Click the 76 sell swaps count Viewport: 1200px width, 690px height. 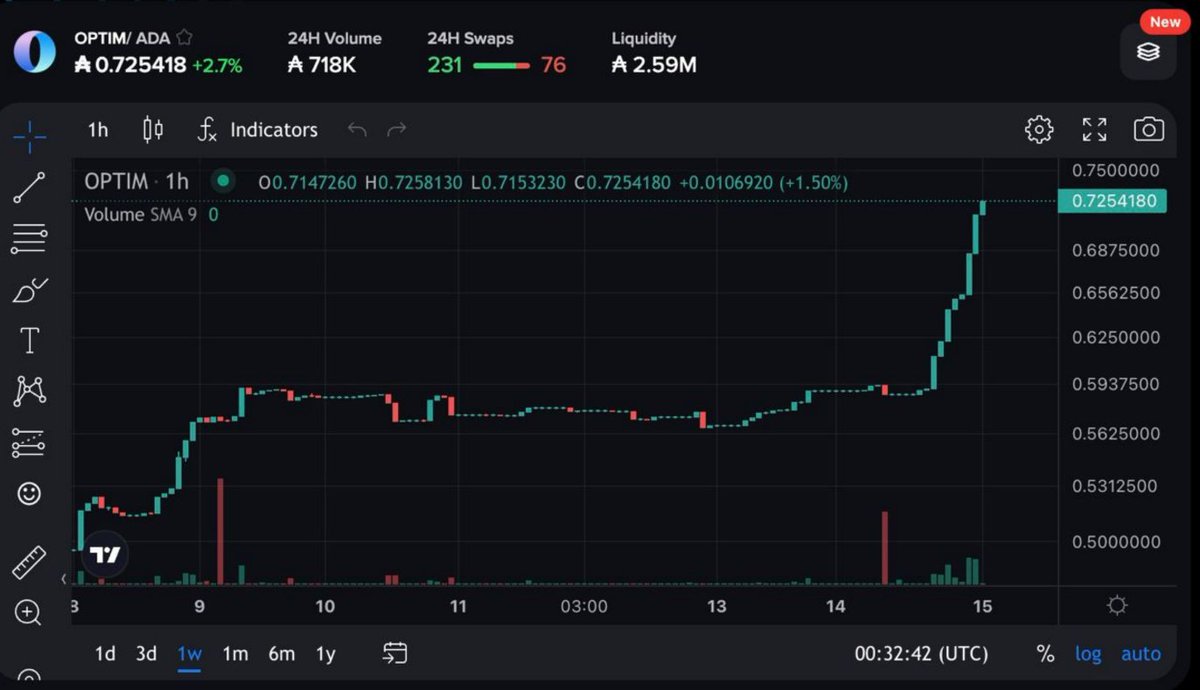coord(553,65)
